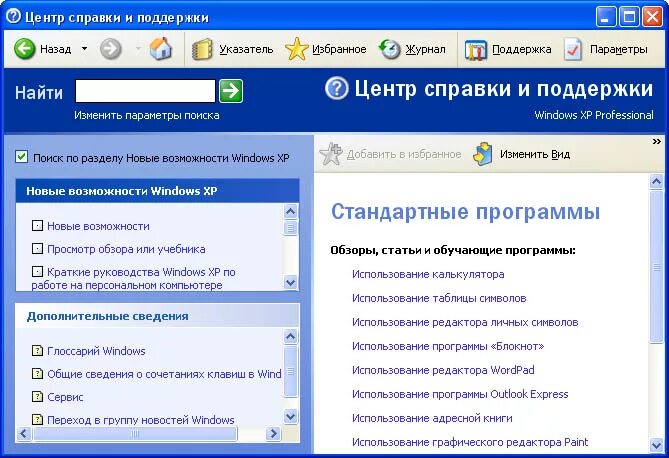Viewport: 669px width, 458px height.
Task: Click the Общие сведения о сочетаниях help icon
Action: pyautogui.click(x=38, y=373)
